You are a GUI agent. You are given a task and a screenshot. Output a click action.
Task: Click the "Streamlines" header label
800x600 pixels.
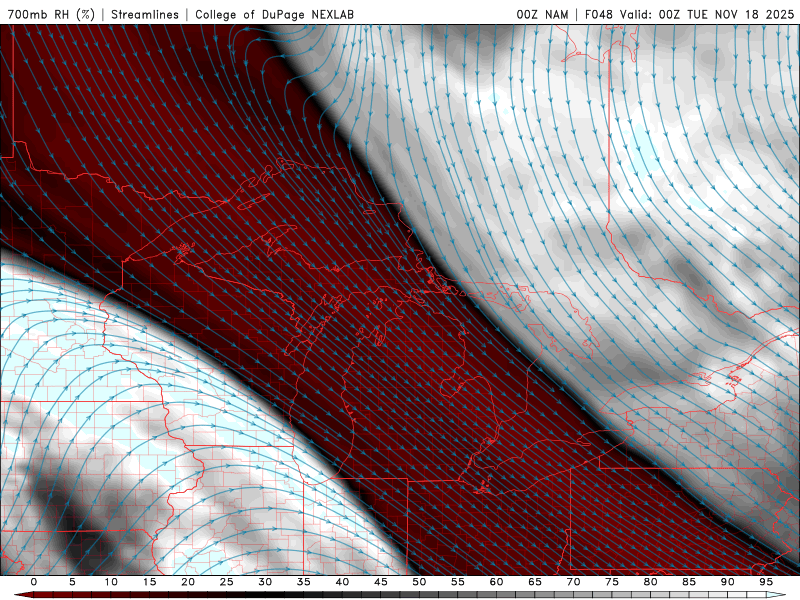[x=145, y=14]
